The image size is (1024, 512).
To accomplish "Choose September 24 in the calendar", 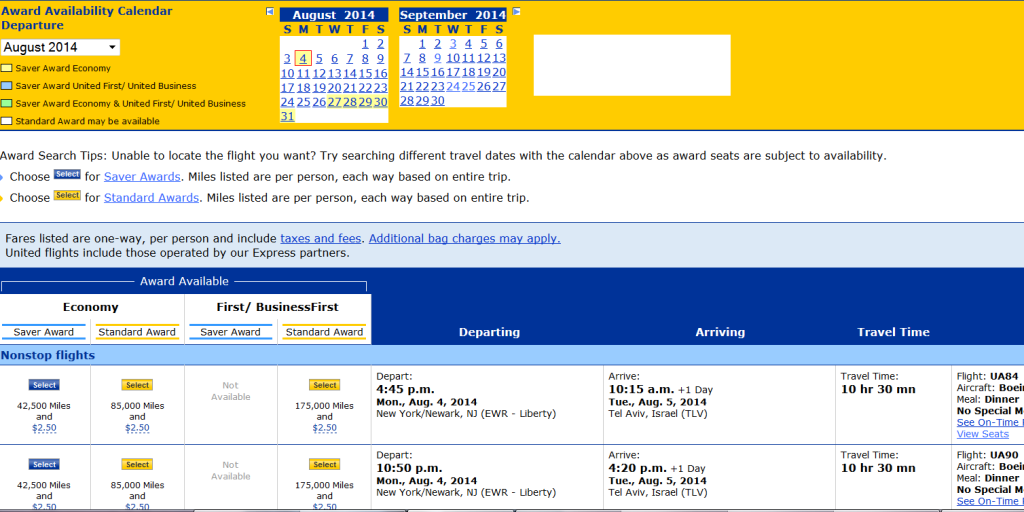I will [x=453, y=87].
